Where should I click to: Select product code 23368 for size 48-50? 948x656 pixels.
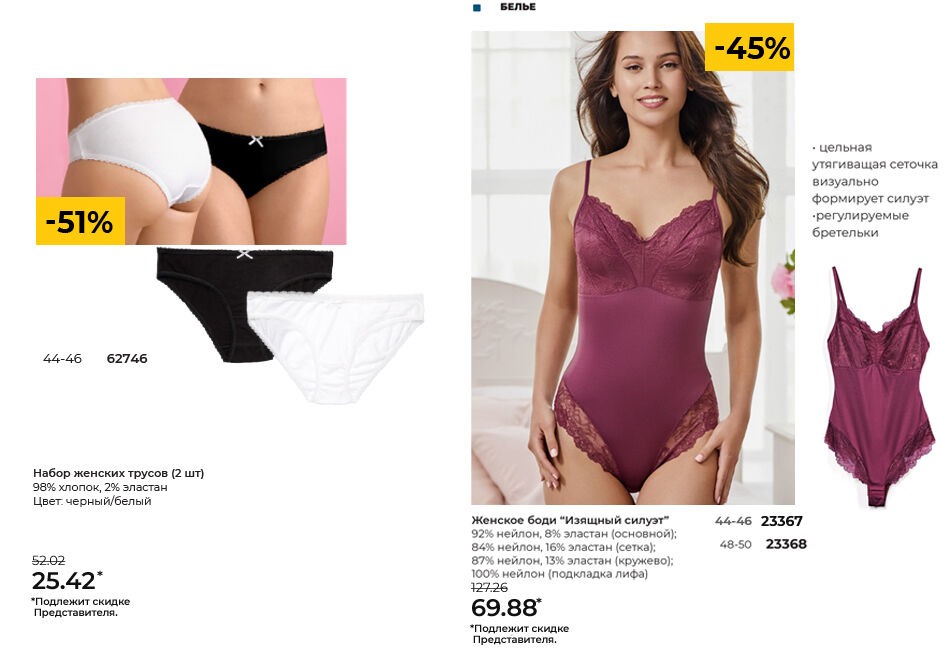tap(786, 544)
